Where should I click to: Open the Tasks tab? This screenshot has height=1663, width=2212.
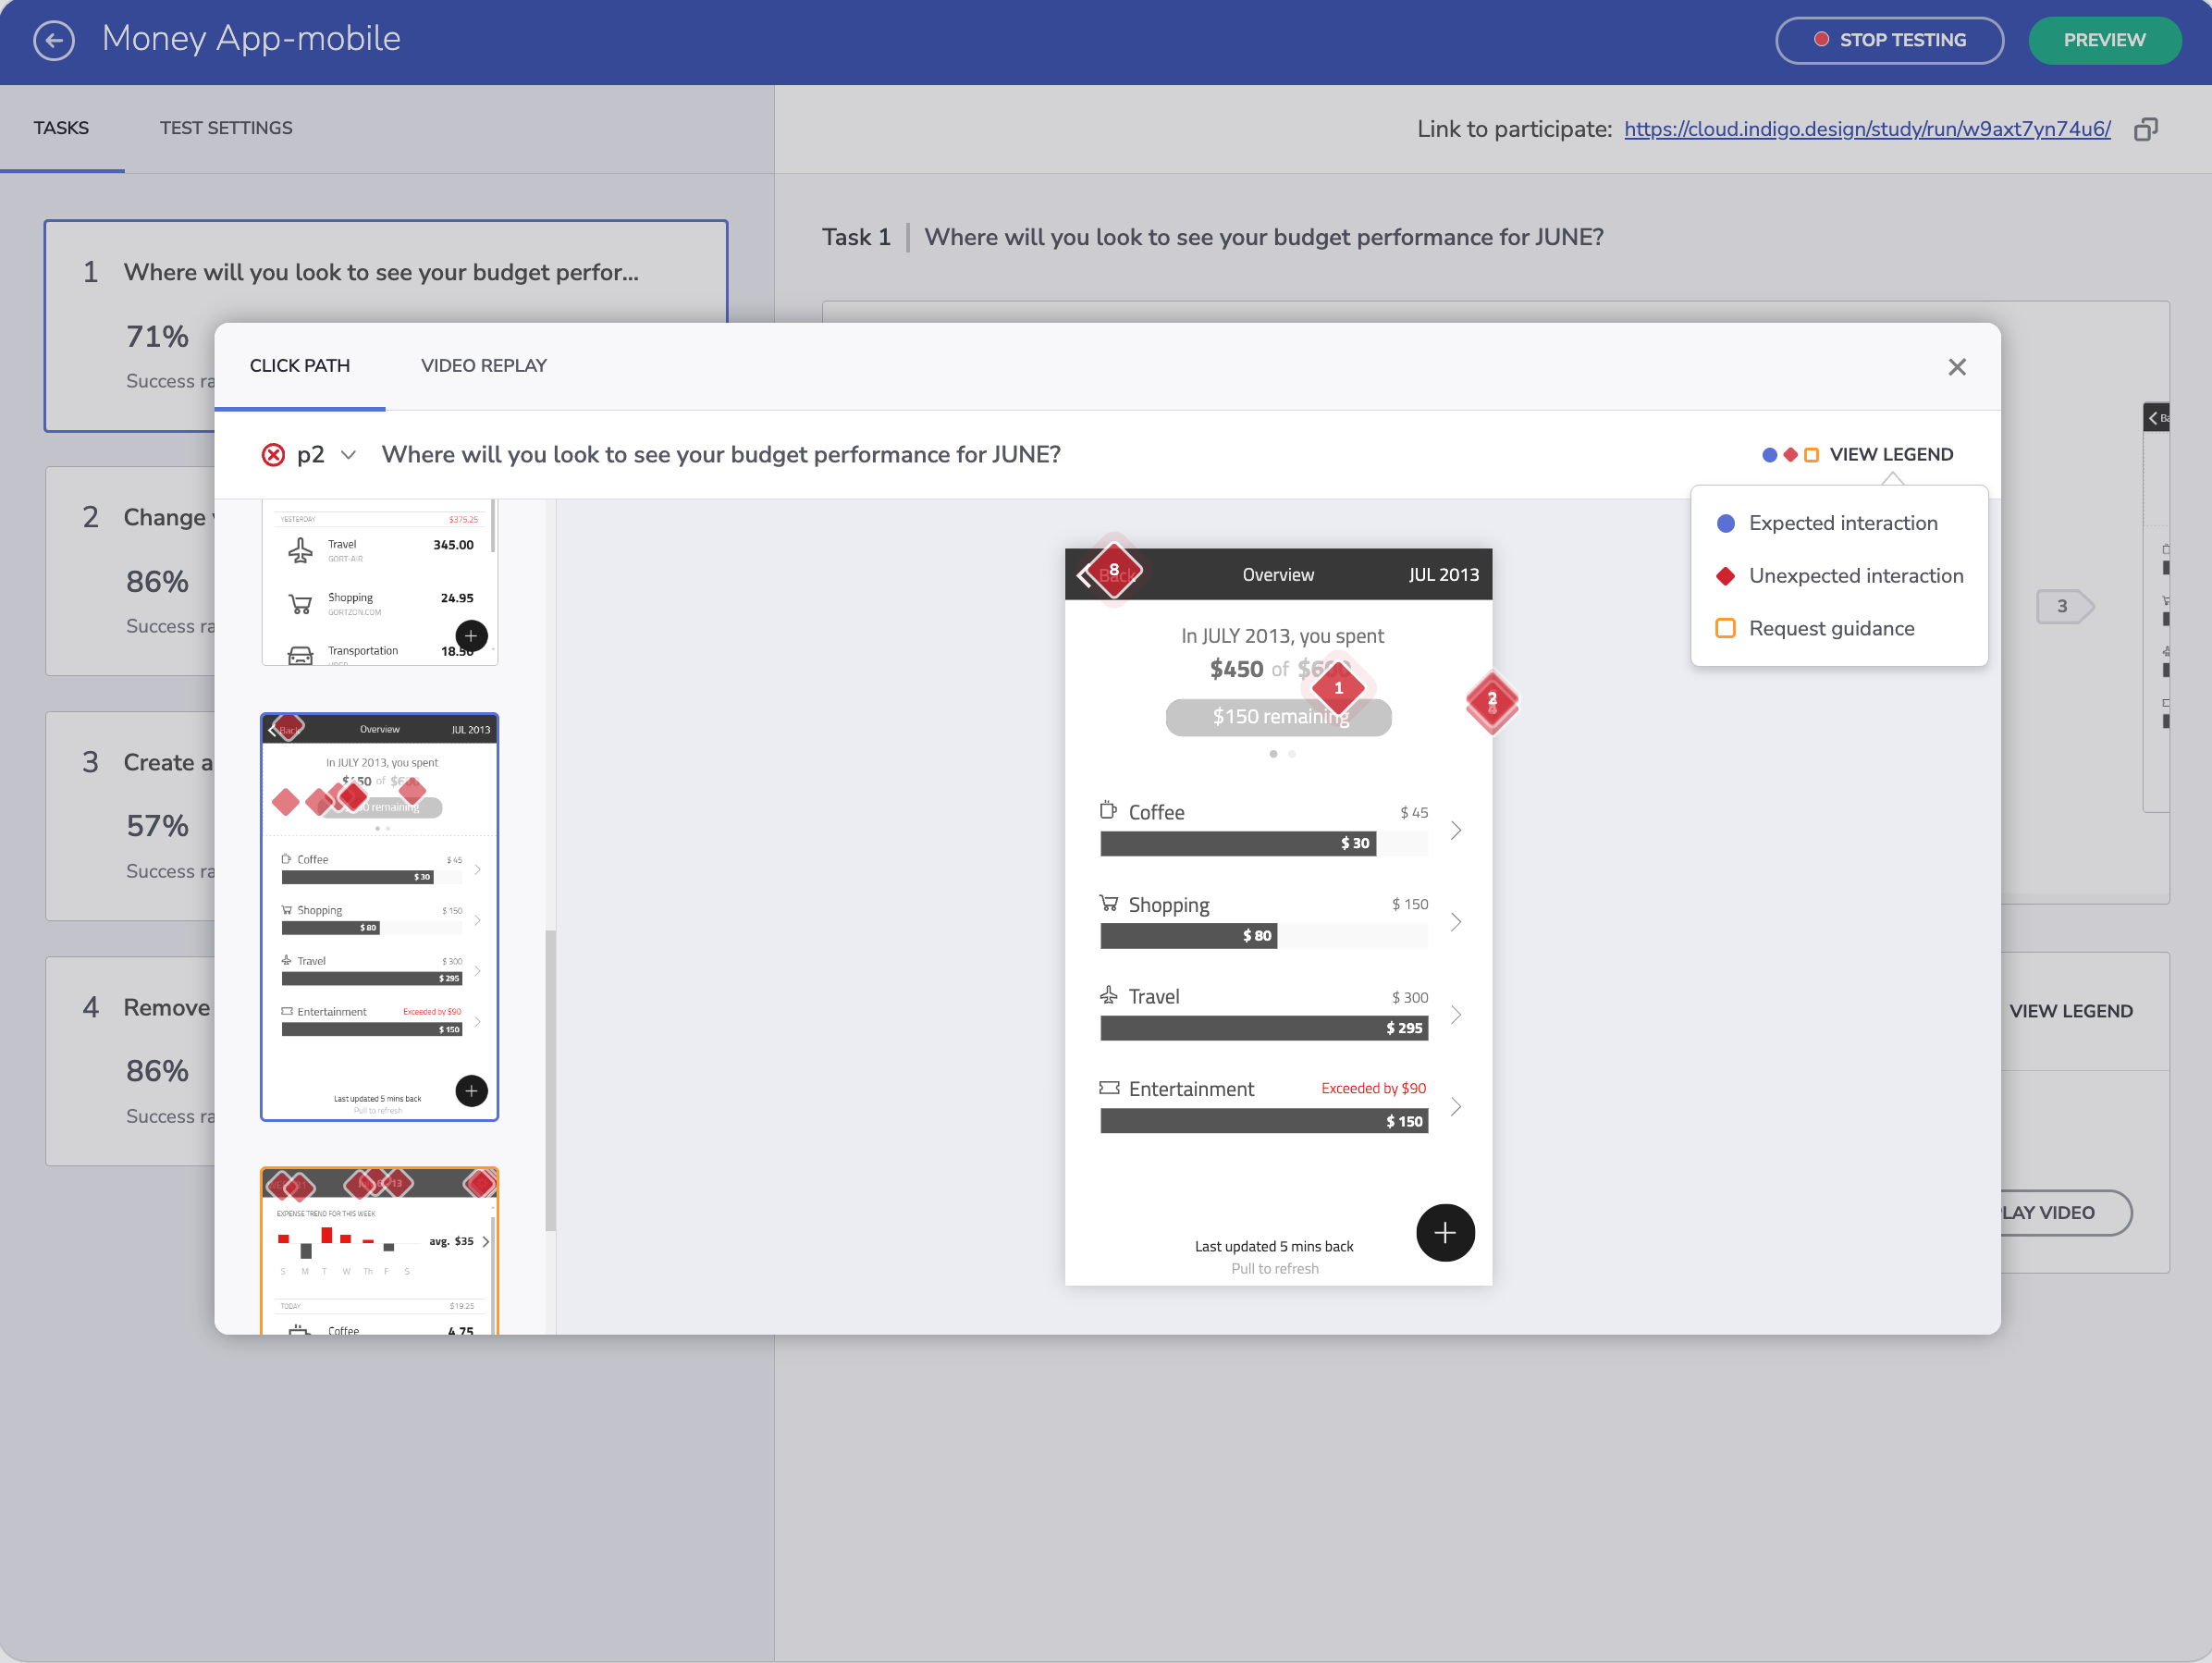click(x=61, y=128)
